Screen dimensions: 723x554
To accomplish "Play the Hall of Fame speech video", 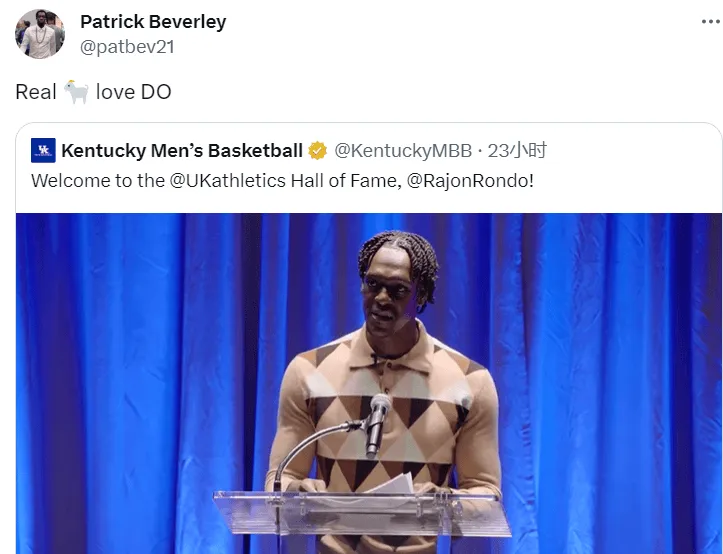I will (369, 383).
